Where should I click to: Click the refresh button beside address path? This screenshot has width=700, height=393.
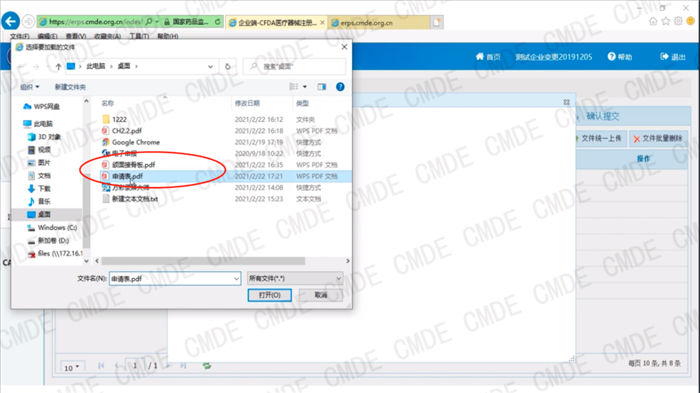click(228, 67)
